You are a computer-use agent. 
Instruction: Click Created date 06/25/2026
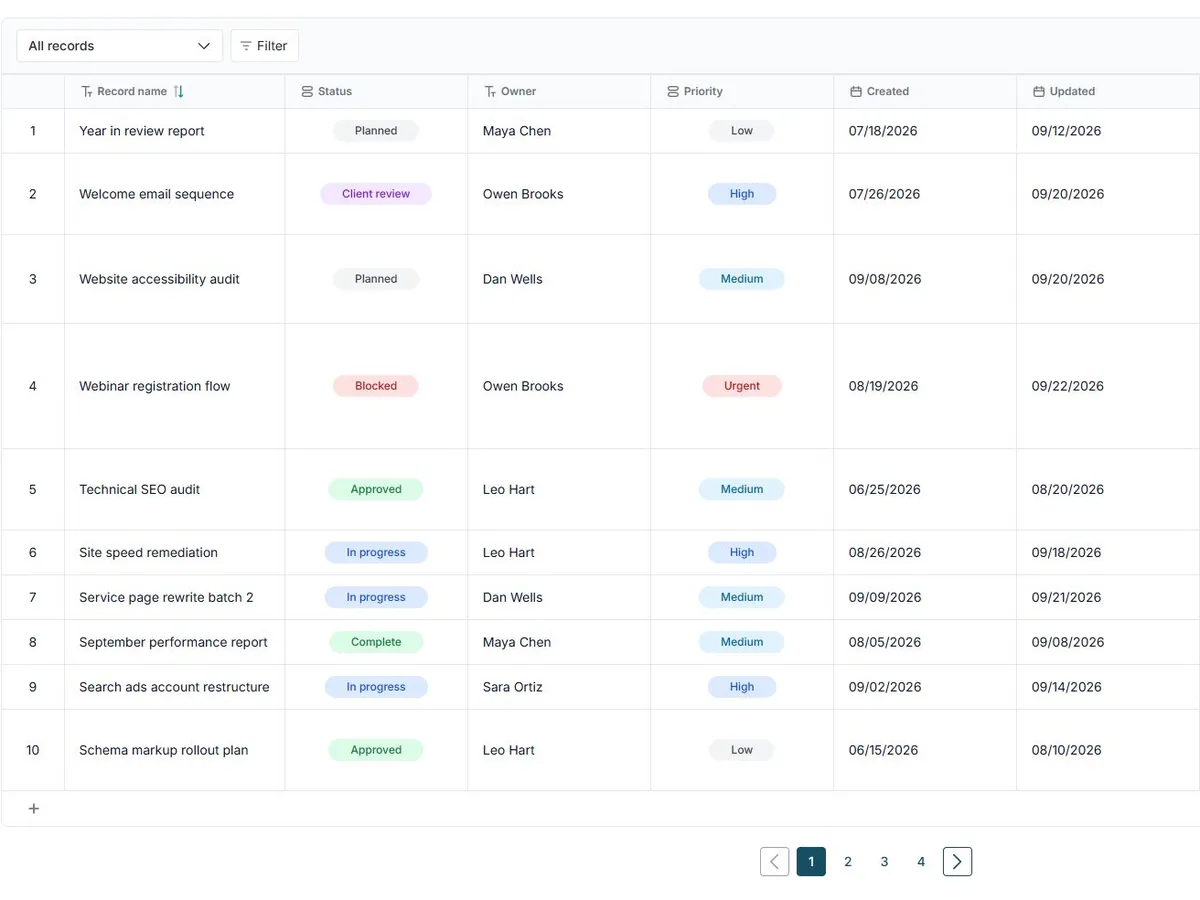click(885, 489)
